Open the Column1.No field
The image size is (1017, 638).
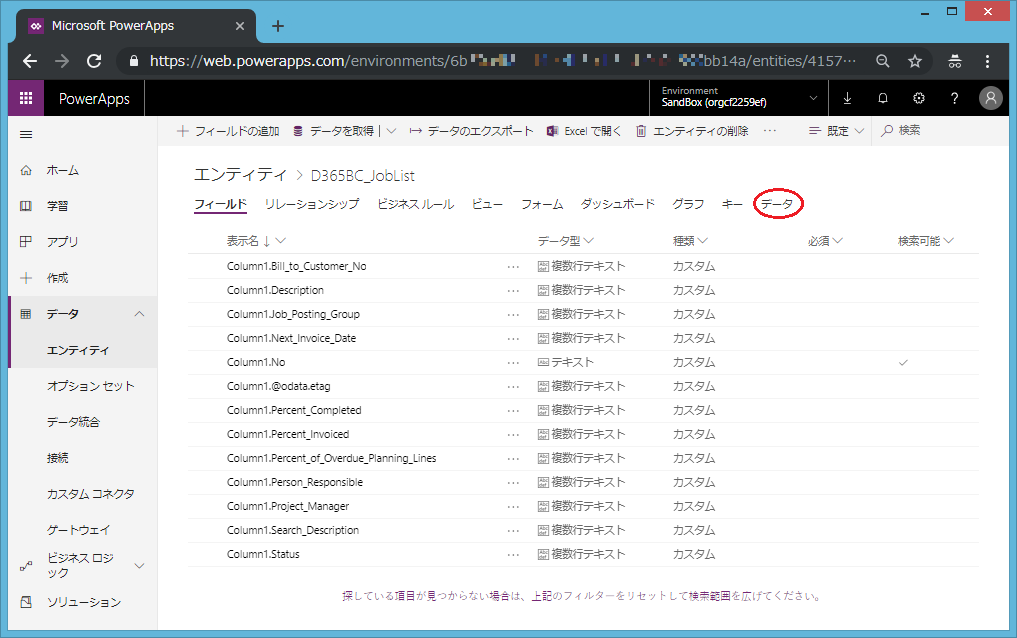point(256,362)
